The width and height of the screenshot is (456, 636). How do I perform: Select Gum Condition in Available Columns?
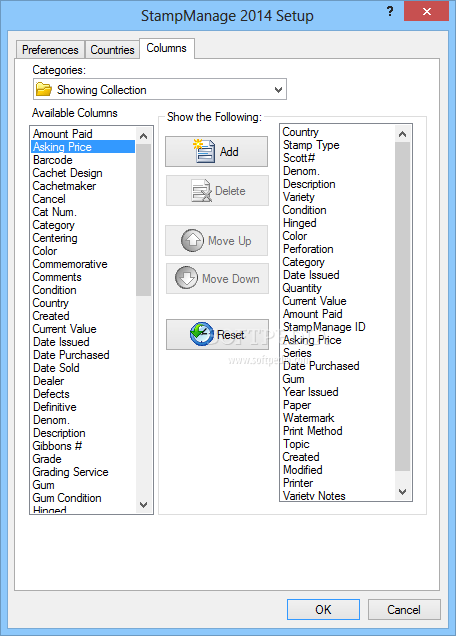(83, 498)
